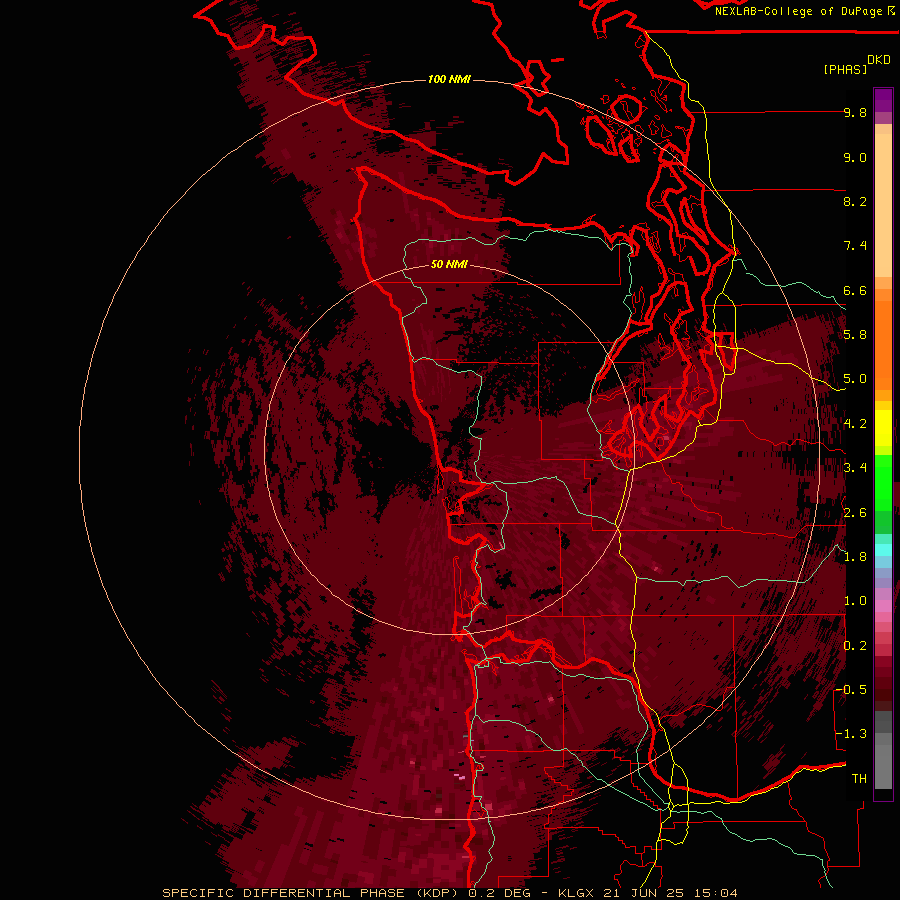
Task: Pick the purple segment atop the color bar
Action: point(883,100)
